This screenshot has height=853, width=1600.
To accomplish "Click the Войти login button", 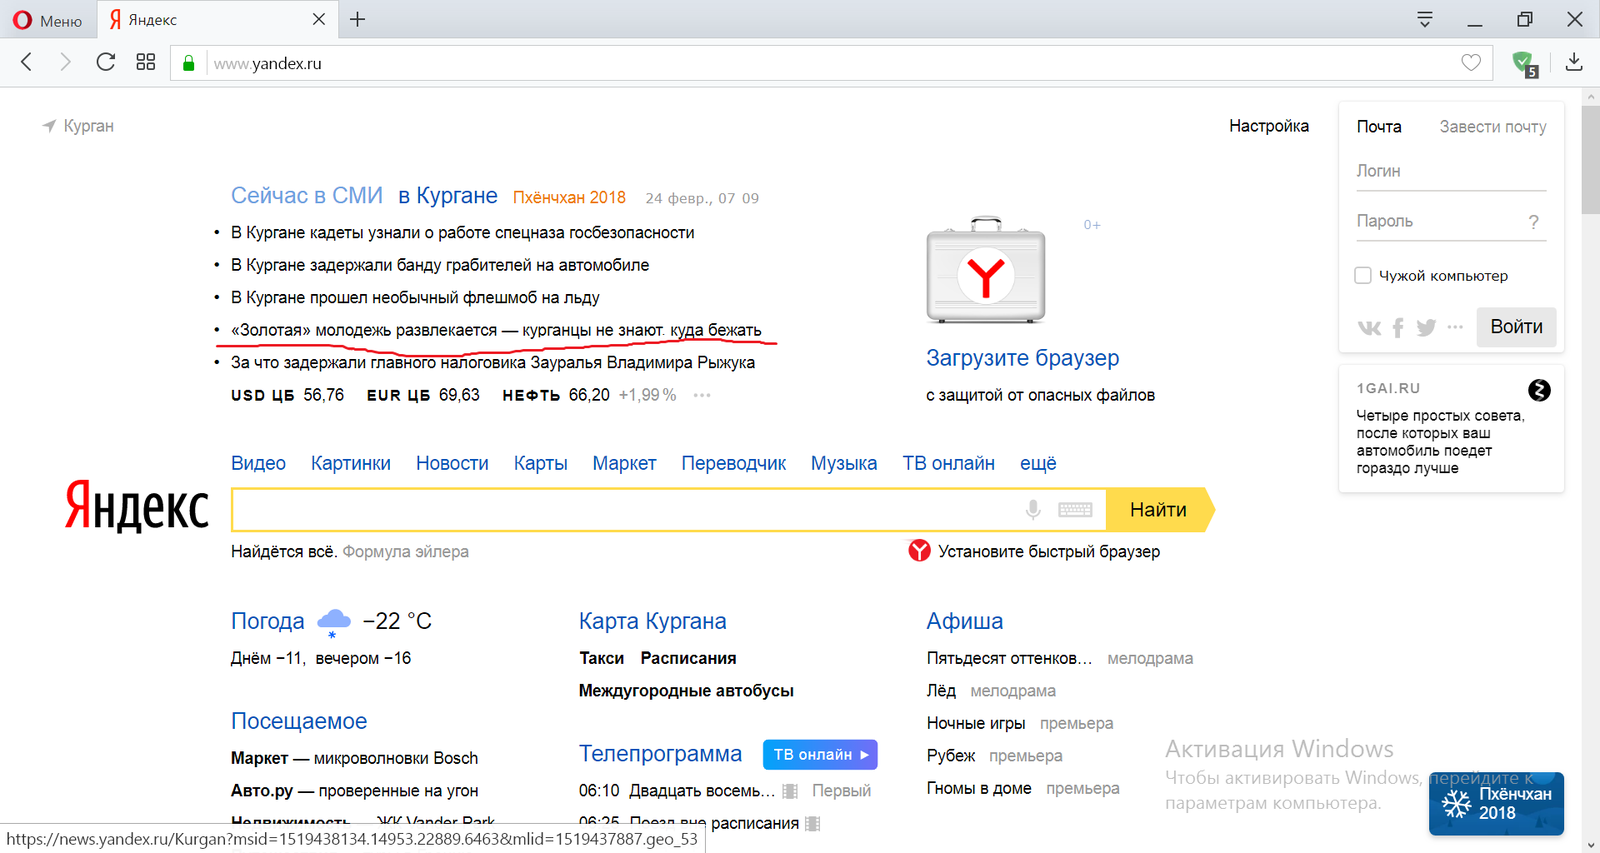I will coord(1516,327).
